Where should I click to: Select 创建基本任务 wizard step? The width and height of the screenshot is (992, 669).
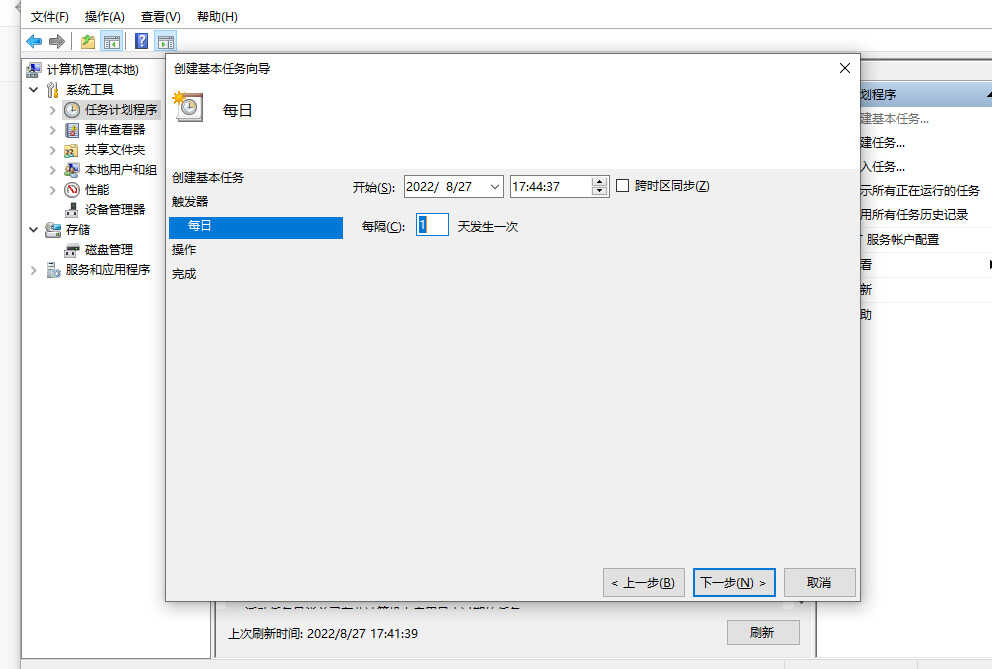coord(208,178)
